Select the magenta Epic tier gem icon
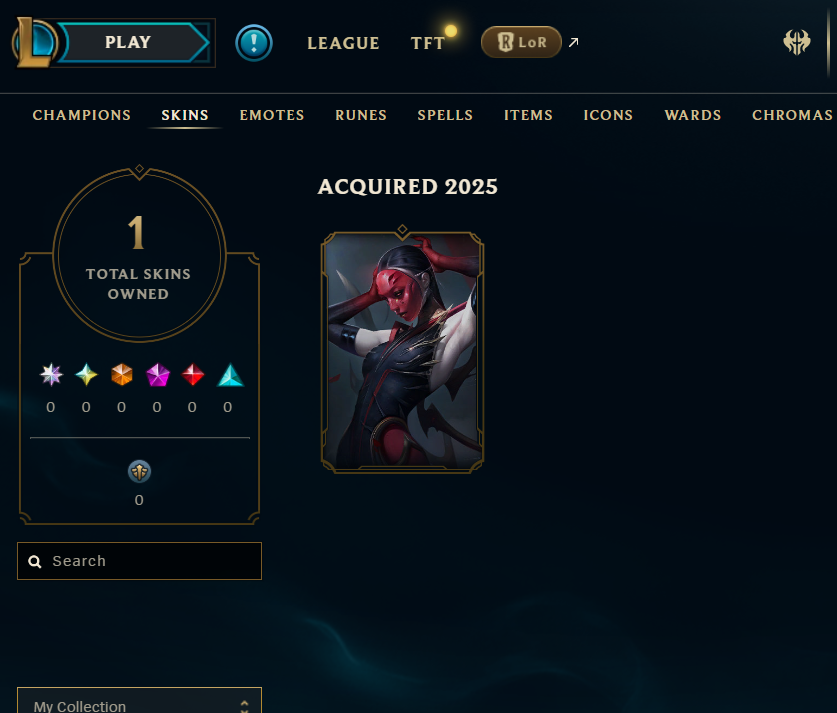This screenshot has width=837, height=713. 157,375
